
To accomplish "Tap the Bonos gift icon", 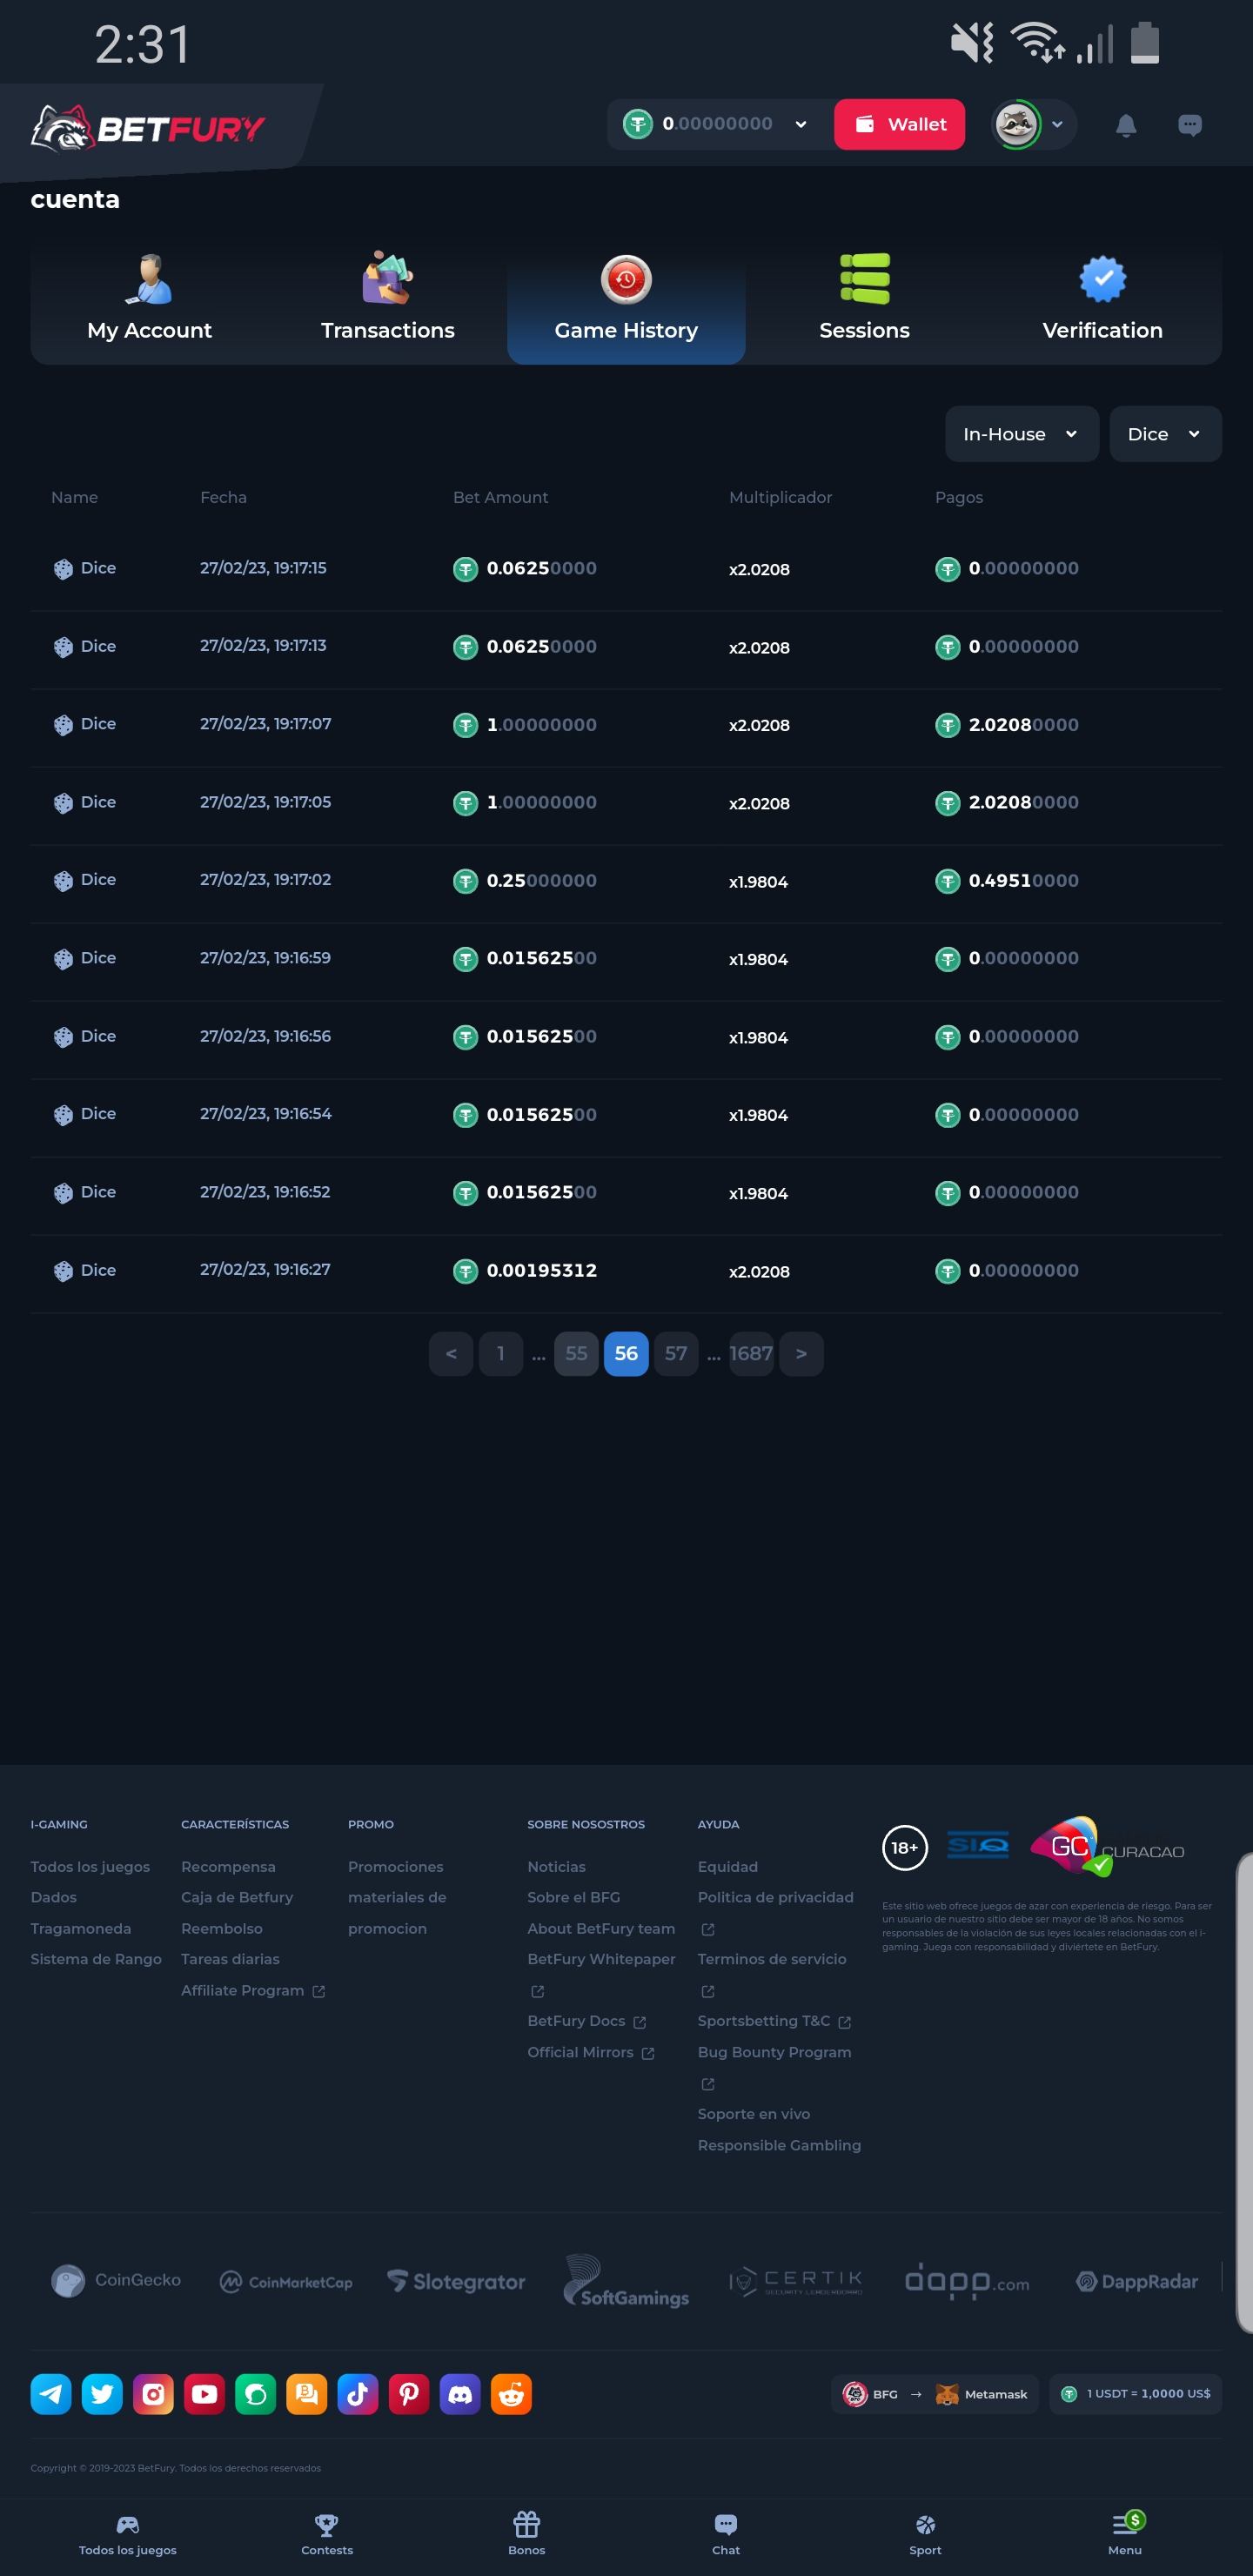I will [526, 2532].
